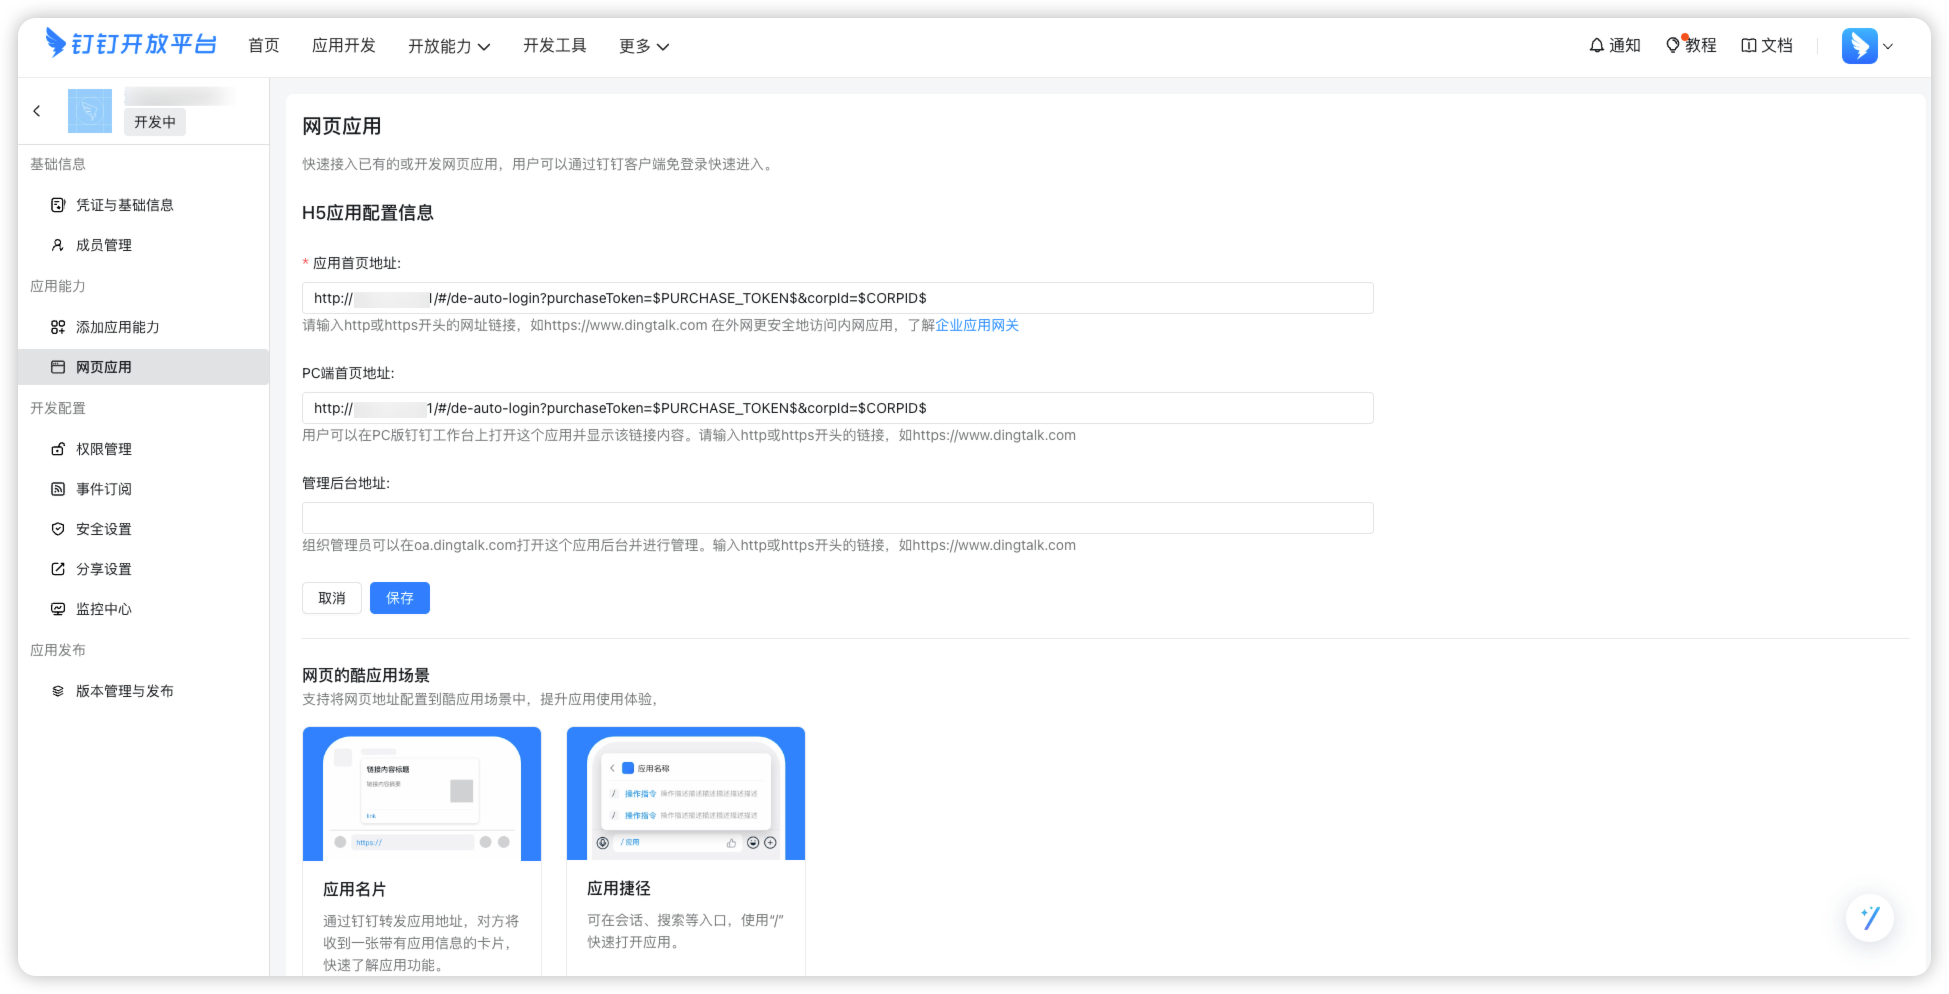Open the 首页 nav item

click(264, 45)
